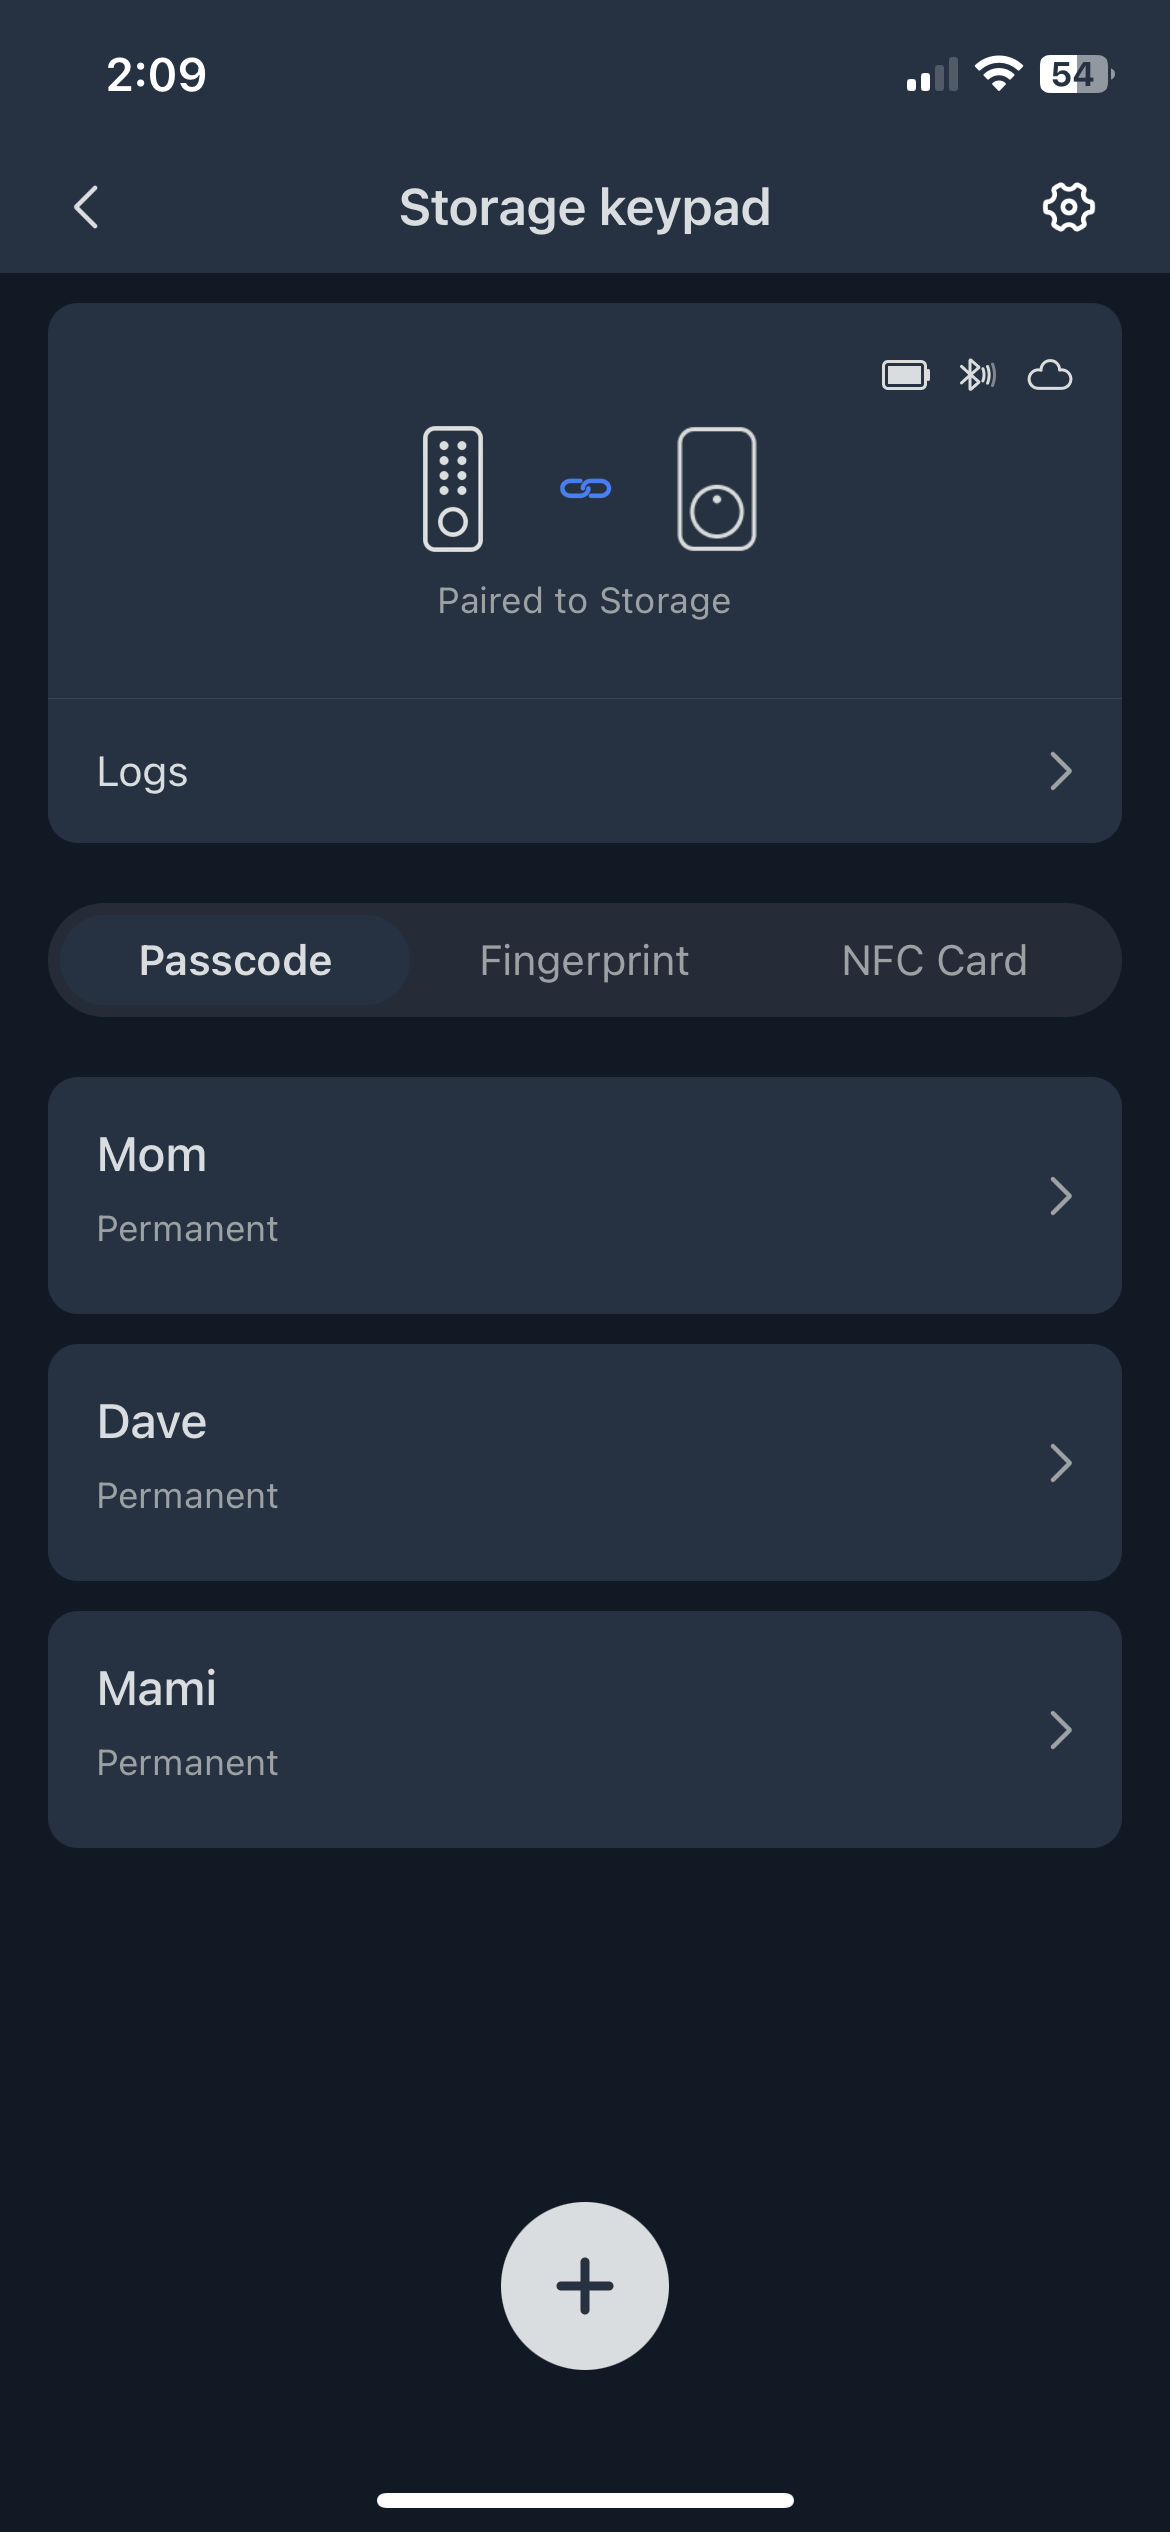Tap the Paired to Storage label
Viewport: 1170px width, 2532px height.
pyautogui.click(x=585, y=600)
